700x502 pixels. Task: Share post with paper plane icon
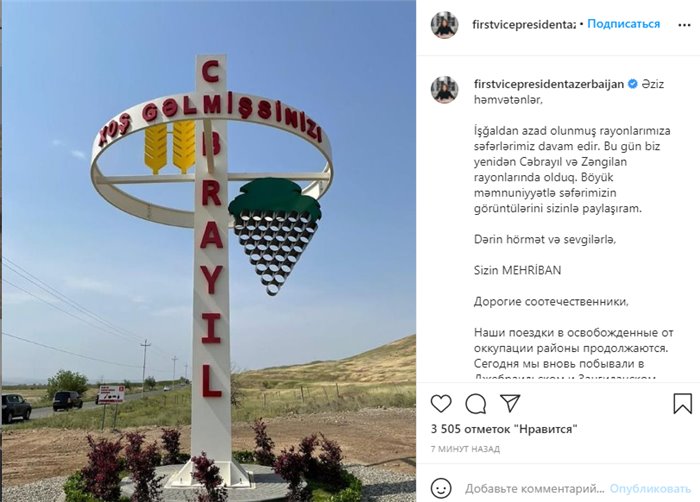510,403
